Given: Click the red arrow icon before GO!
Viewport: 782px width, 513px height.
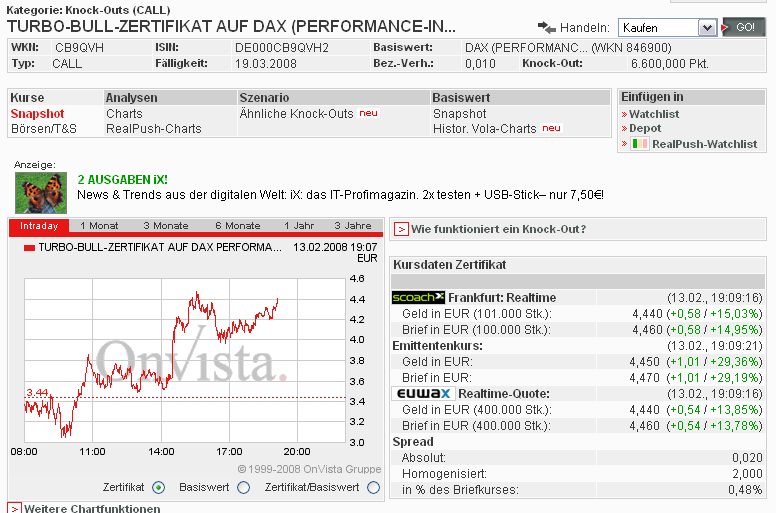Looking at the screenshot, I should point(724,28).
